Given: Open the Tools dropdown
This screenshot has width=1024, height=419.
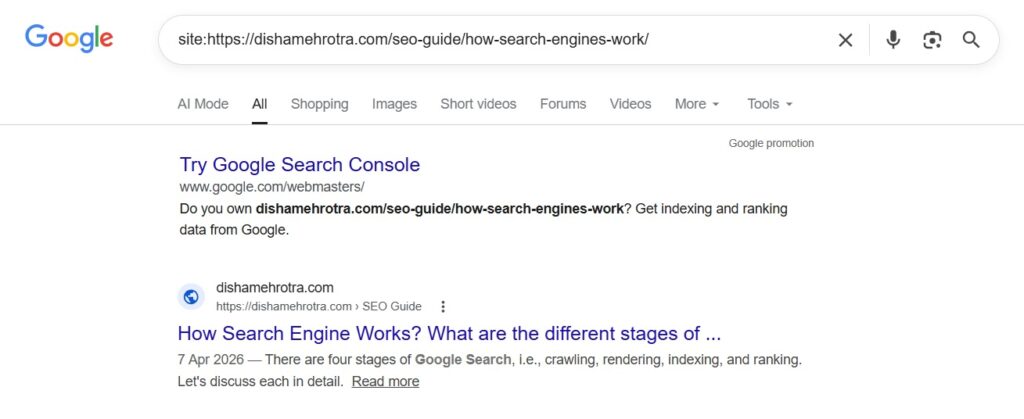Looking at the screenshot, I should [769, 104].
